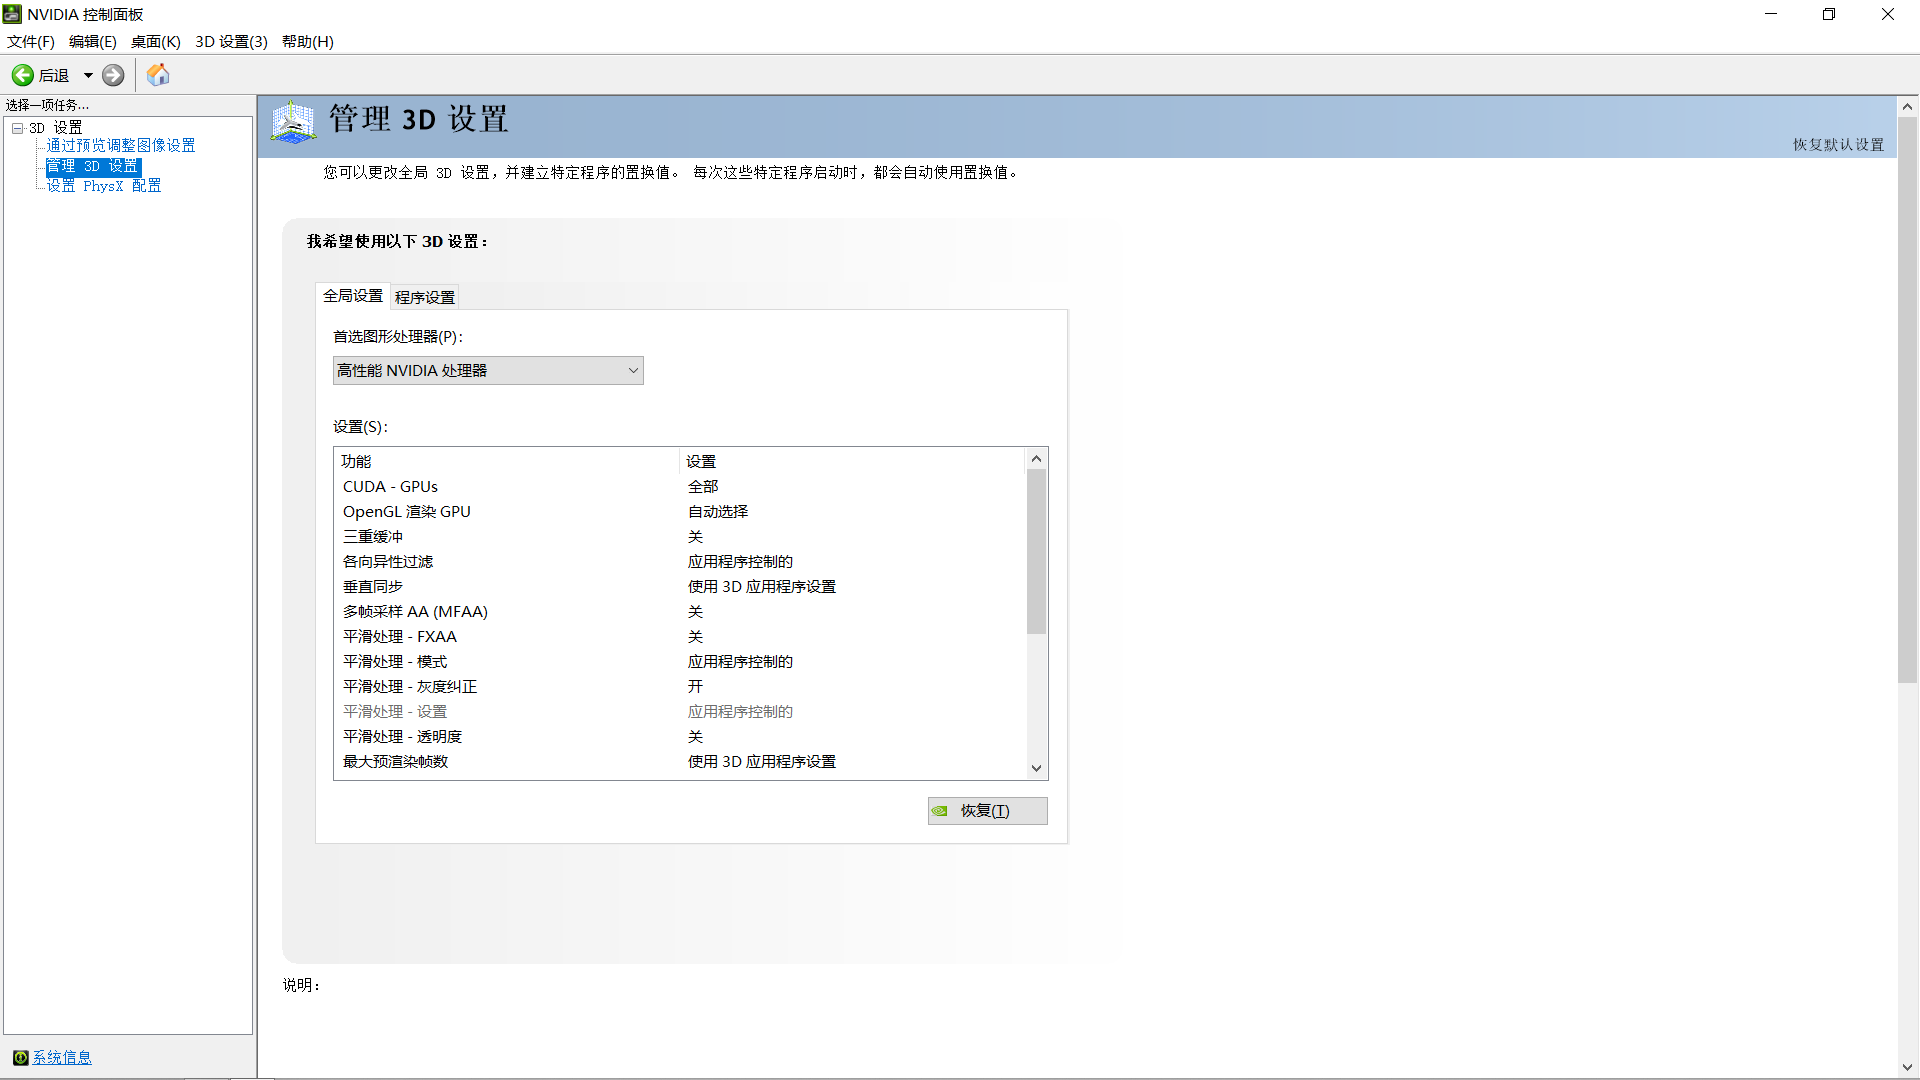
Task: Select the CUDA - GPUs setting row
Action: [680, 487]
